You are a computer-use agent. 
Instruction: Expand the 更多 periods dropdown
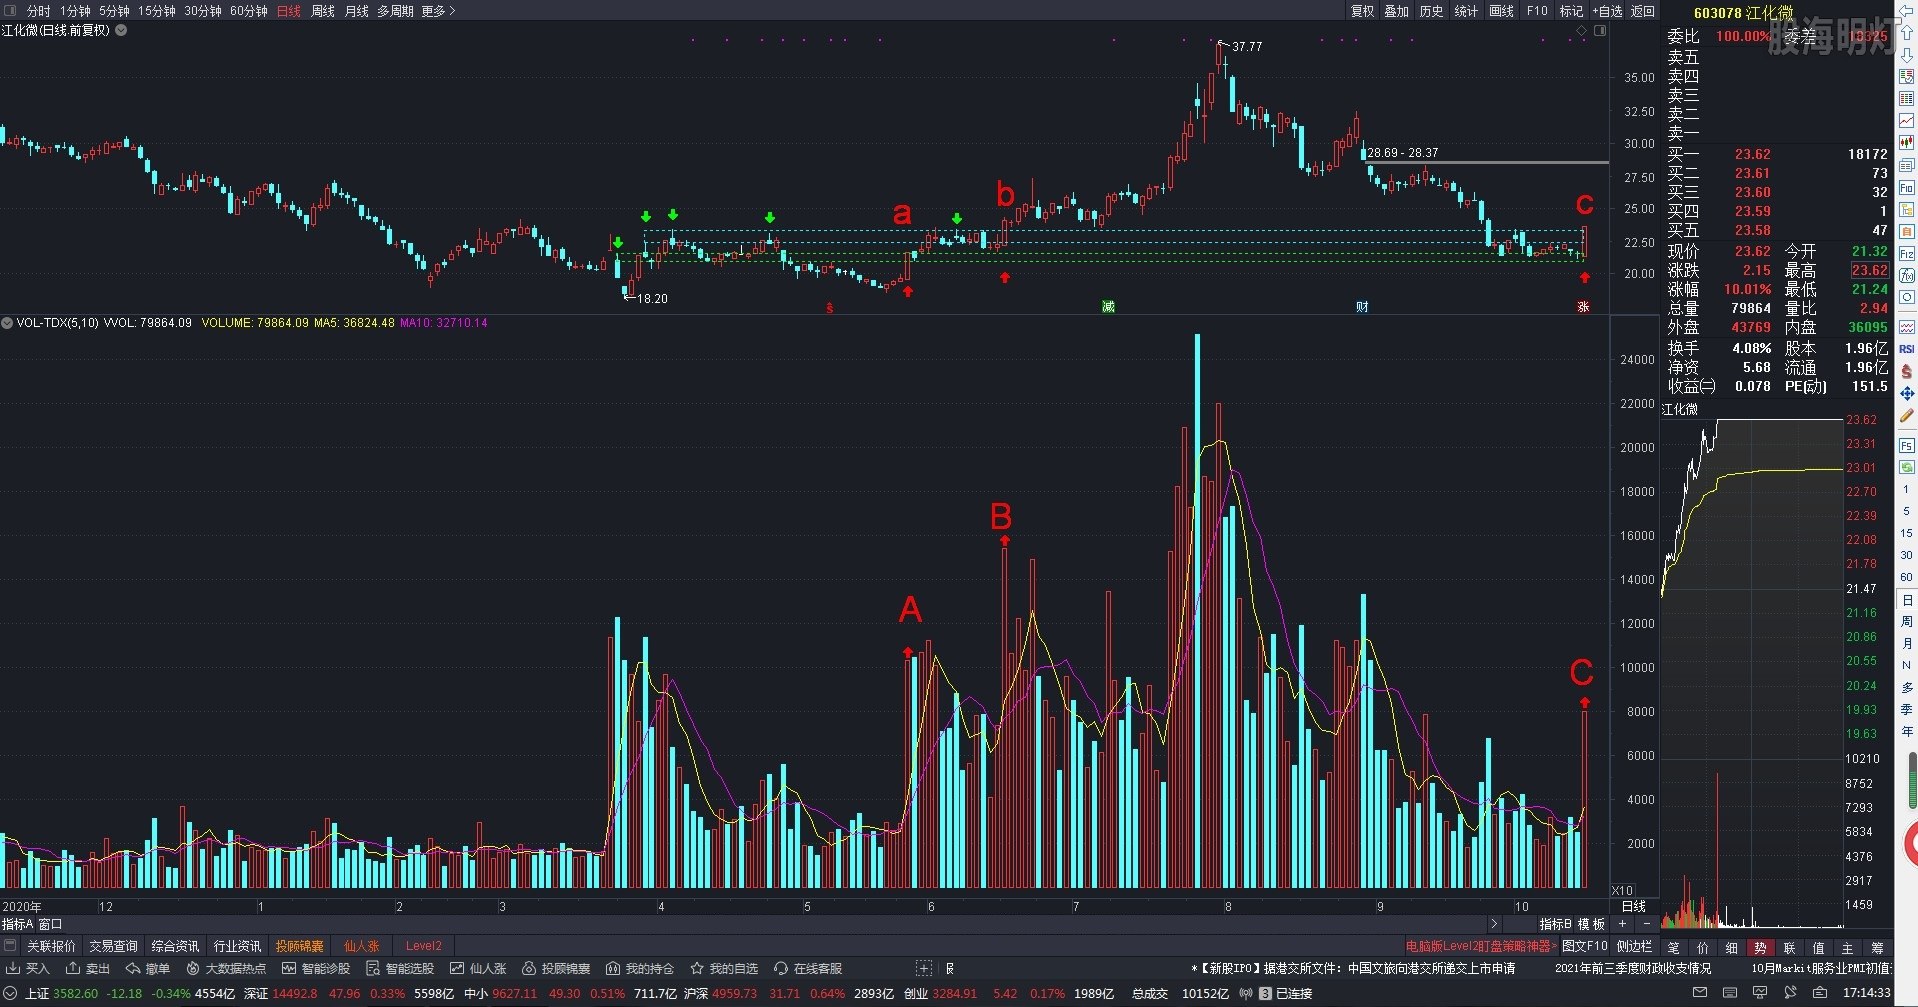click(x=438, y=11)
